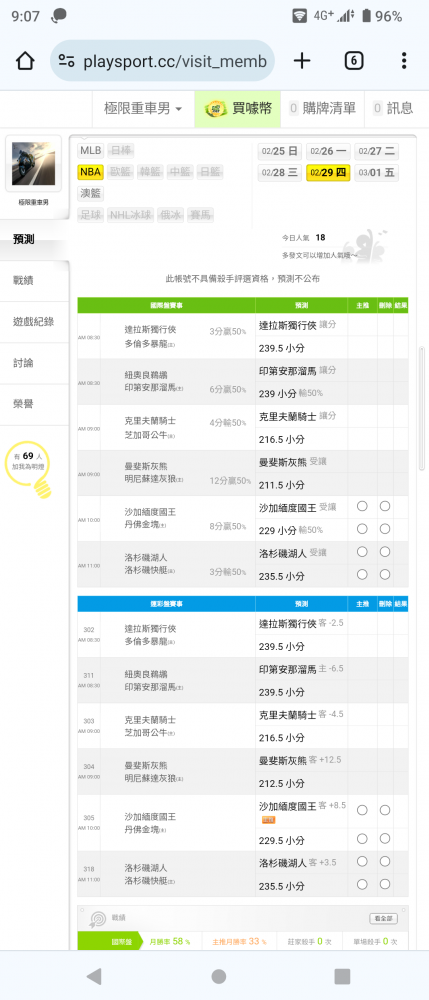Select 主推 radio for 229 小分 輸50%

pos(362,529)
